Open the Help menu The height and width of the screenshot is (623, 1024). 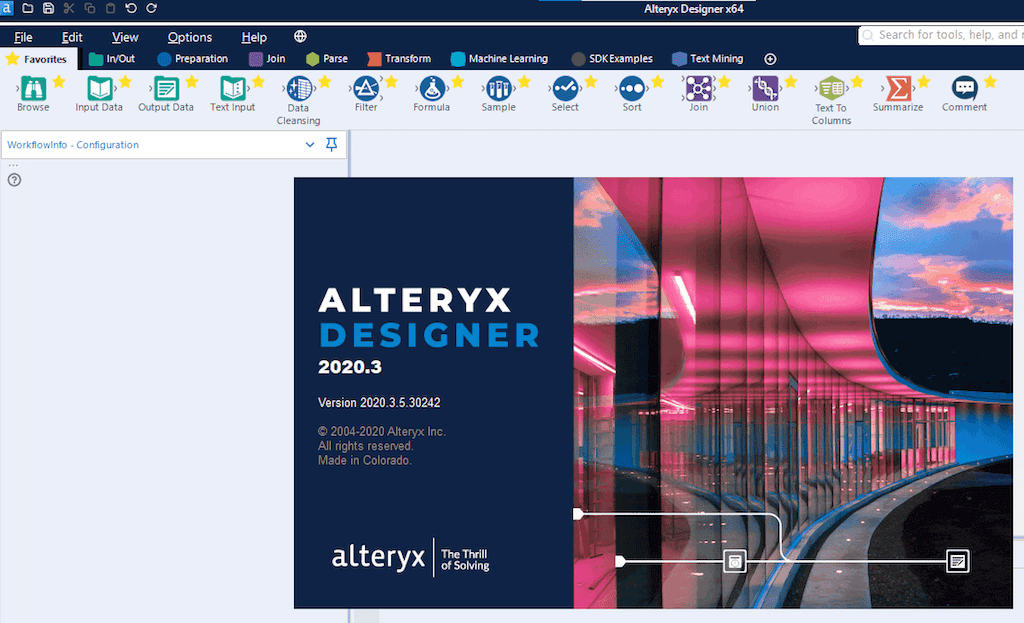254,37
